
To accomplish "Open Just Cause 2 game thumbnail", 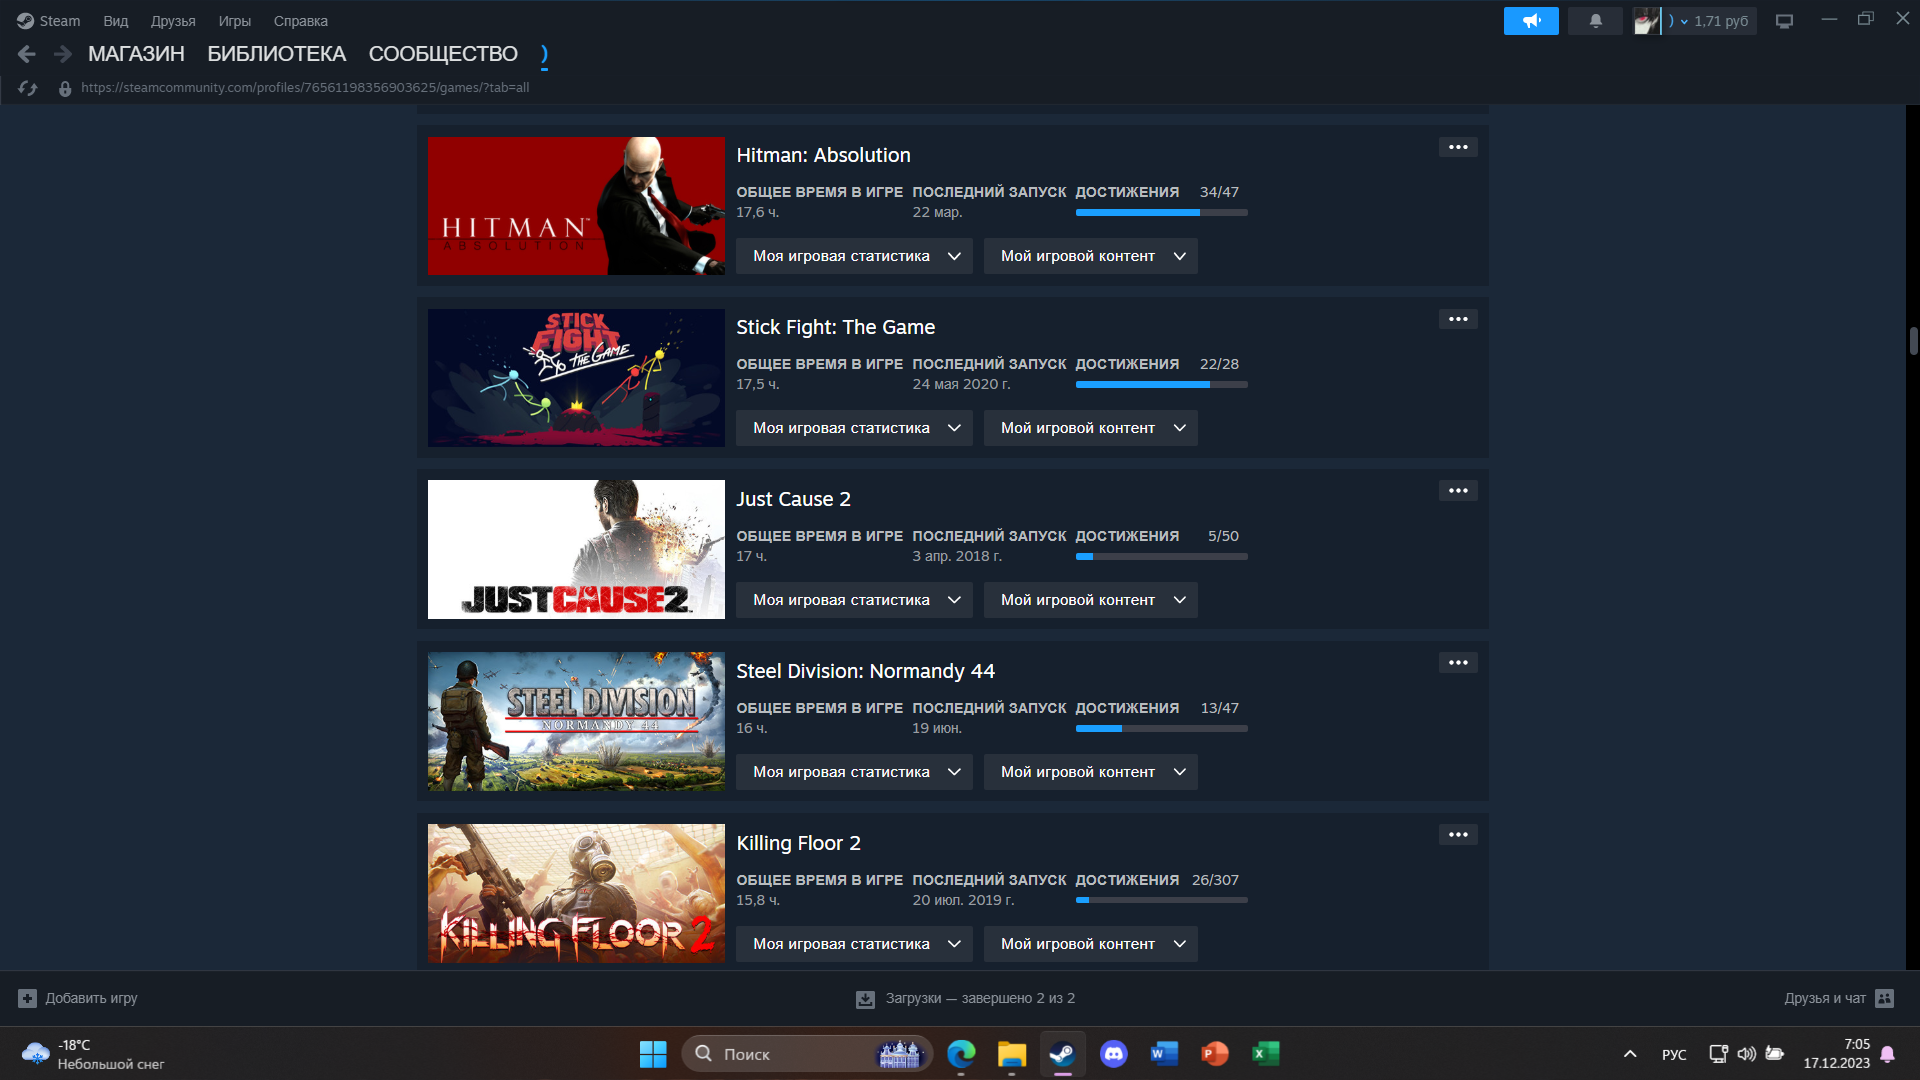I will (576, 550).
